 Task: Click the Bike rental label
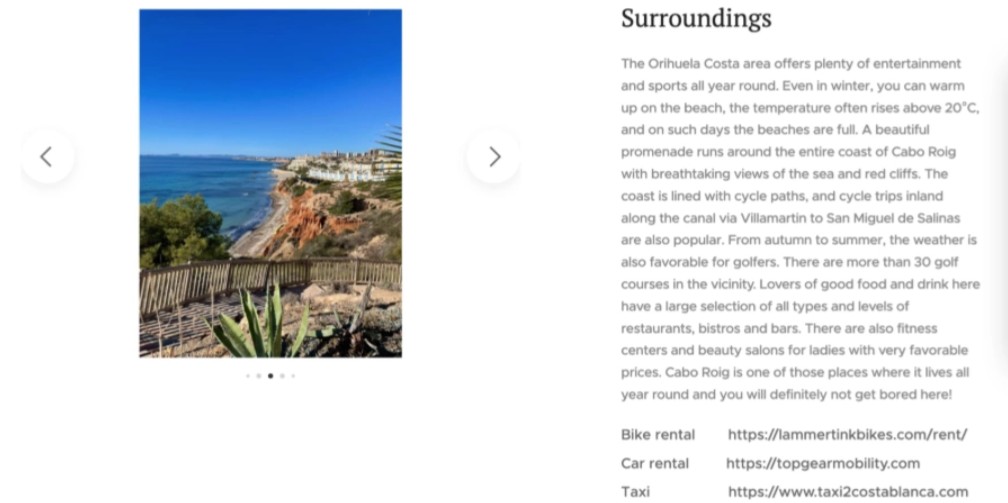658,435
